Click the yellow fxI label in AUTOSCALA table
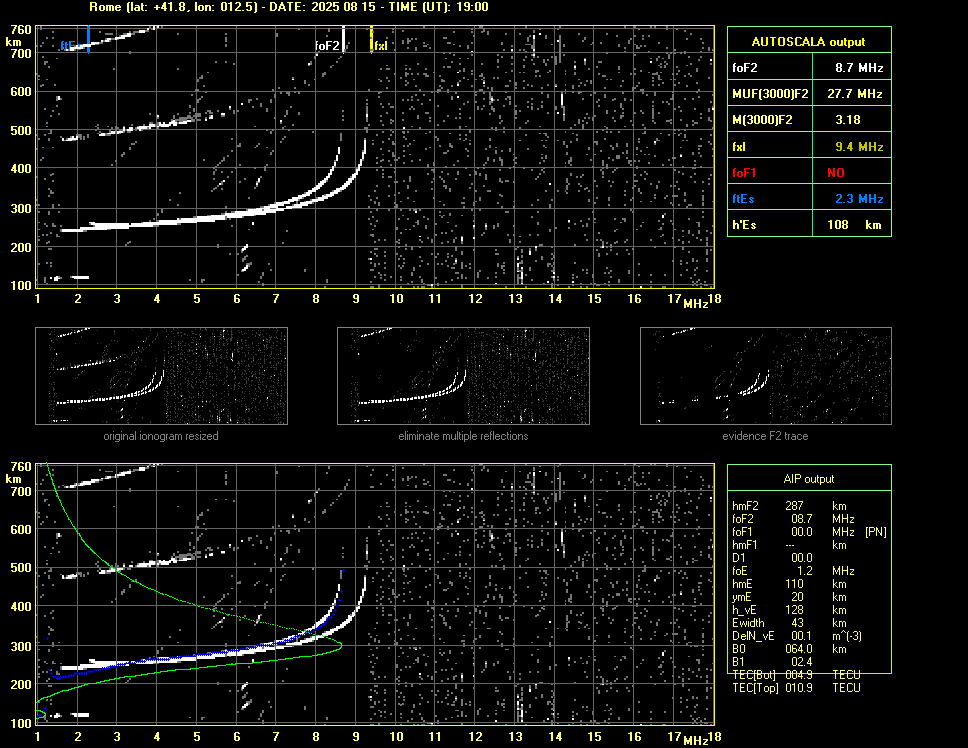The width and height of the screenshot is (968, 748). (x=738, y=147)
